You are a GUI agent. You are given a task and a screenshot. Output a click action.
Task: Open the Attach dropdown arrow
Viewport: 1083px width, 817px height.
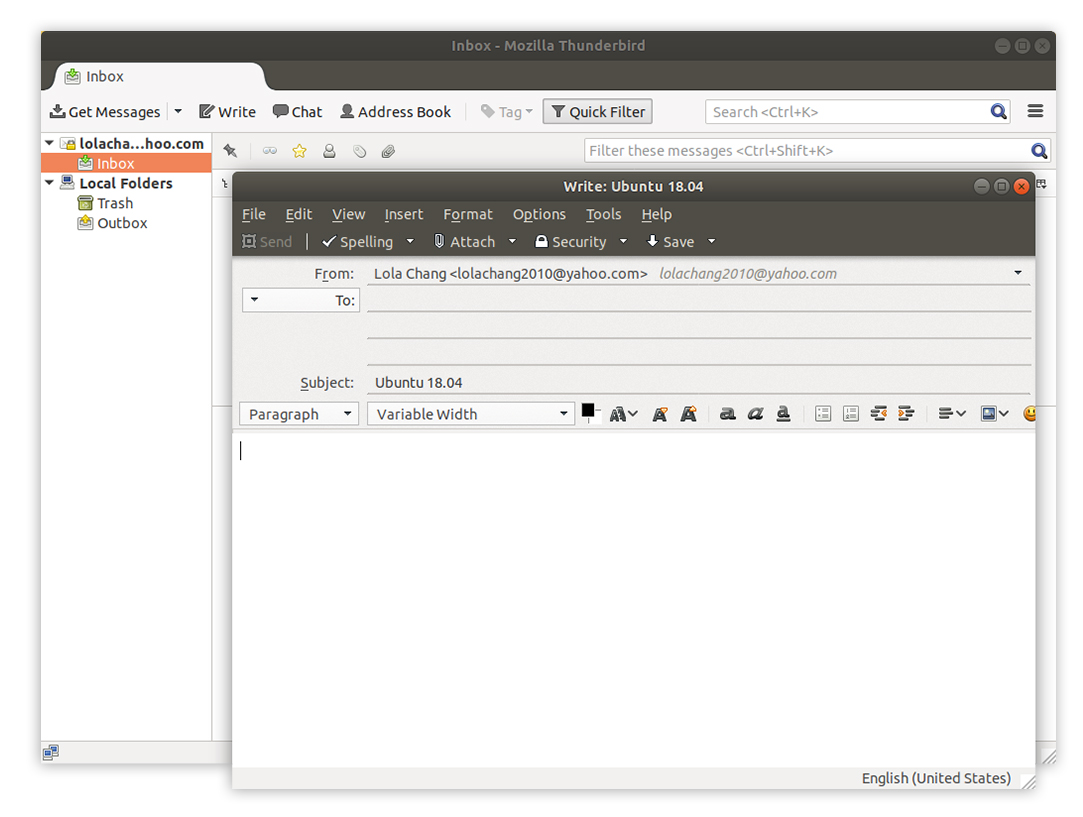(512, 241)
